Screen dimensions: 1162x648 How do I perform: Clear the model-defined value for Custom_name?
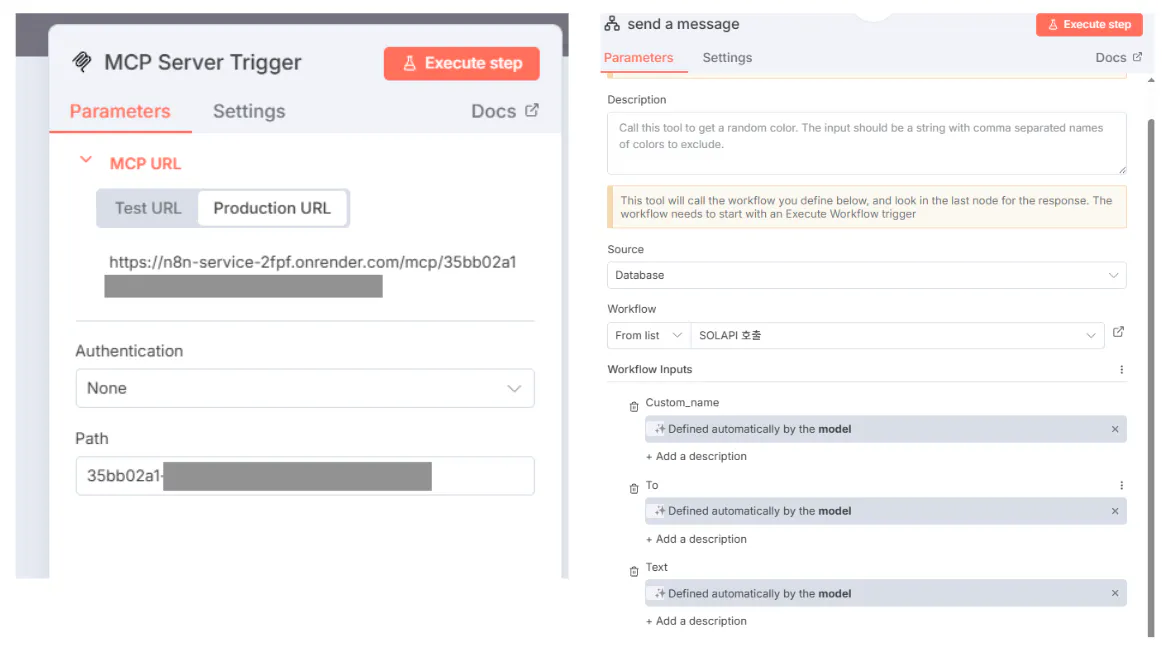click(x=1115, y=429)
